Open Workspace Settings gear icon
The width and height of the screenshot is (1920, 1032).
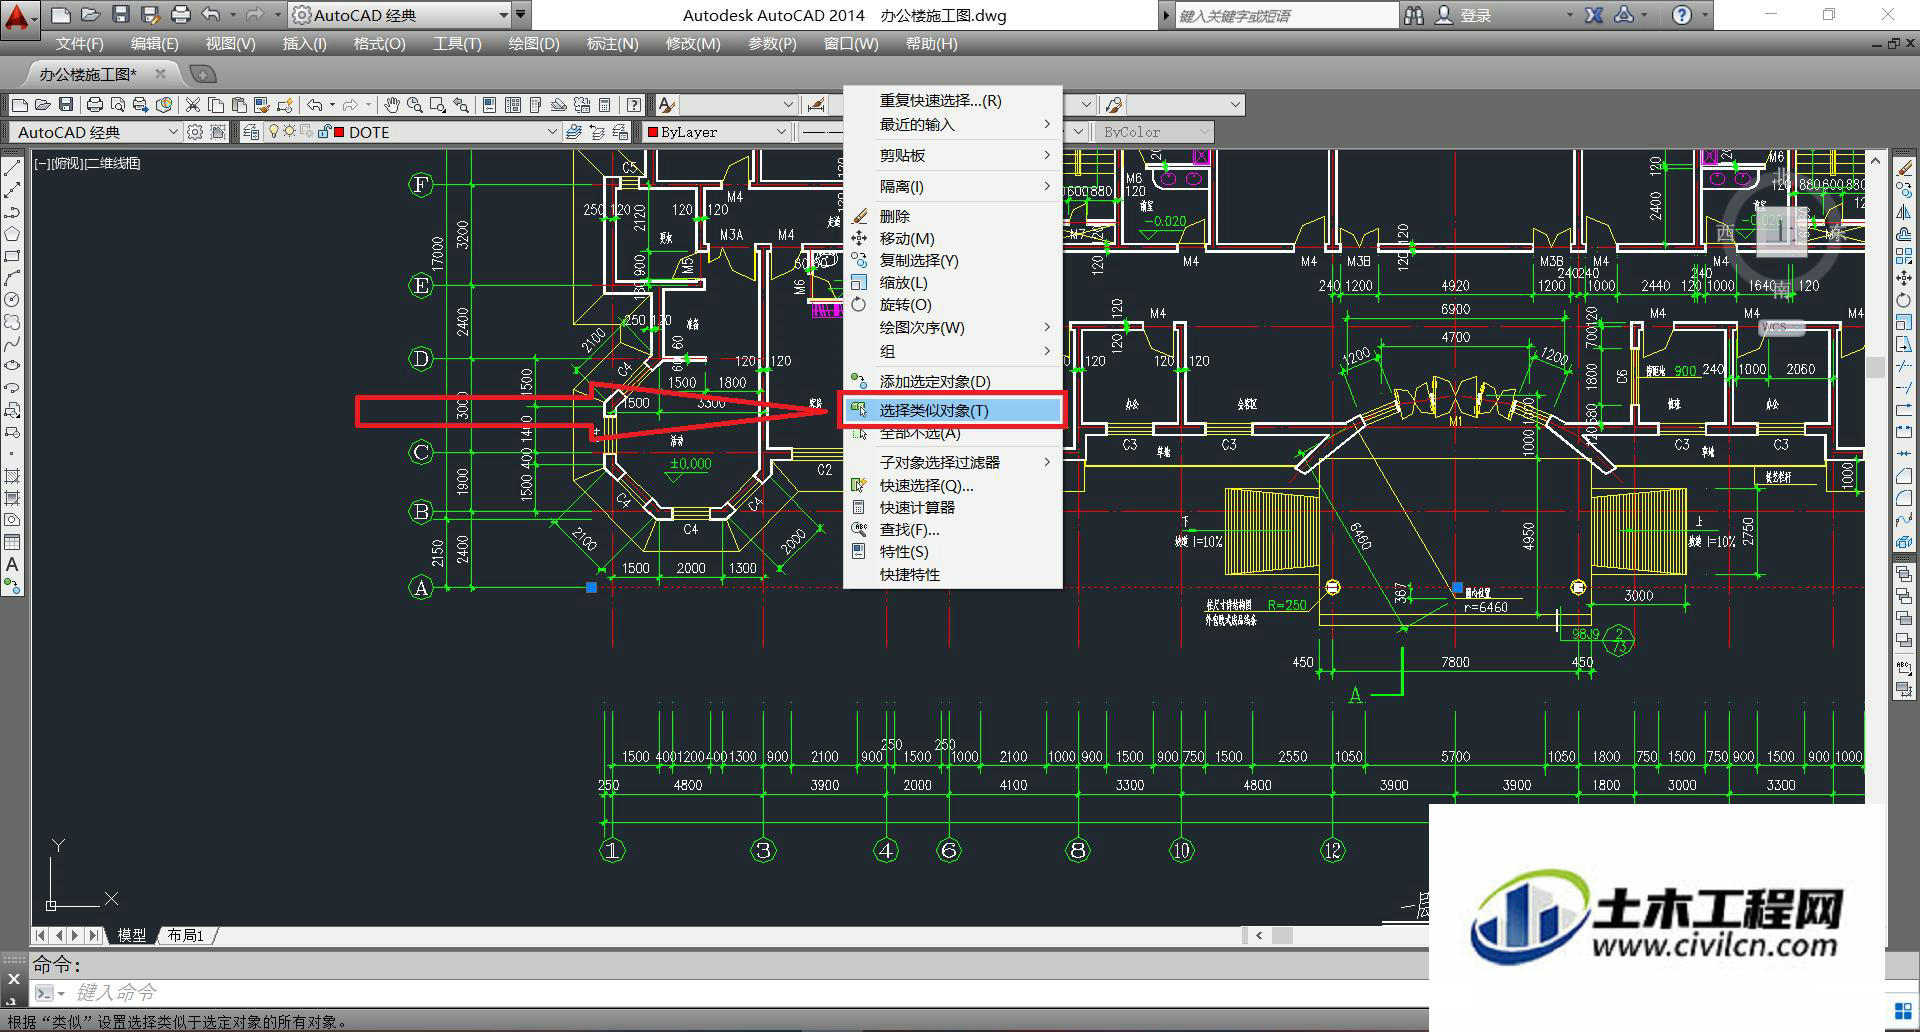pyautogui.click(x=195, y=132)
